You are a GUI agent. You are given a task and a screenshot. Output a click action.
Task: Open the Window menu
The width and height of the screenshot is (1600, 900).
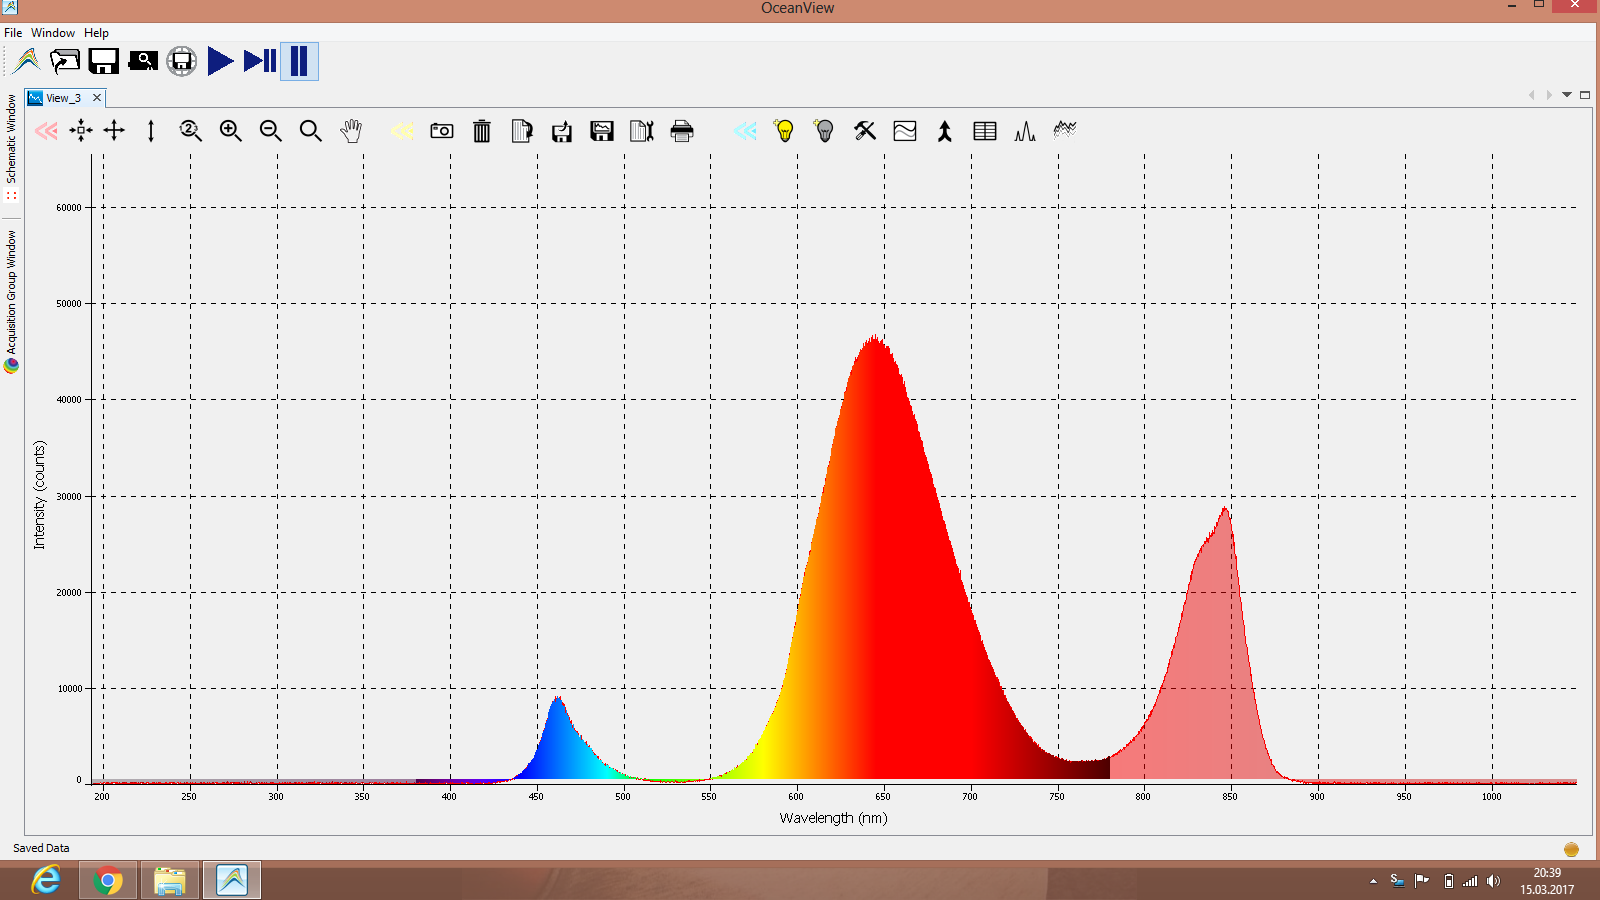pos(52,33)
